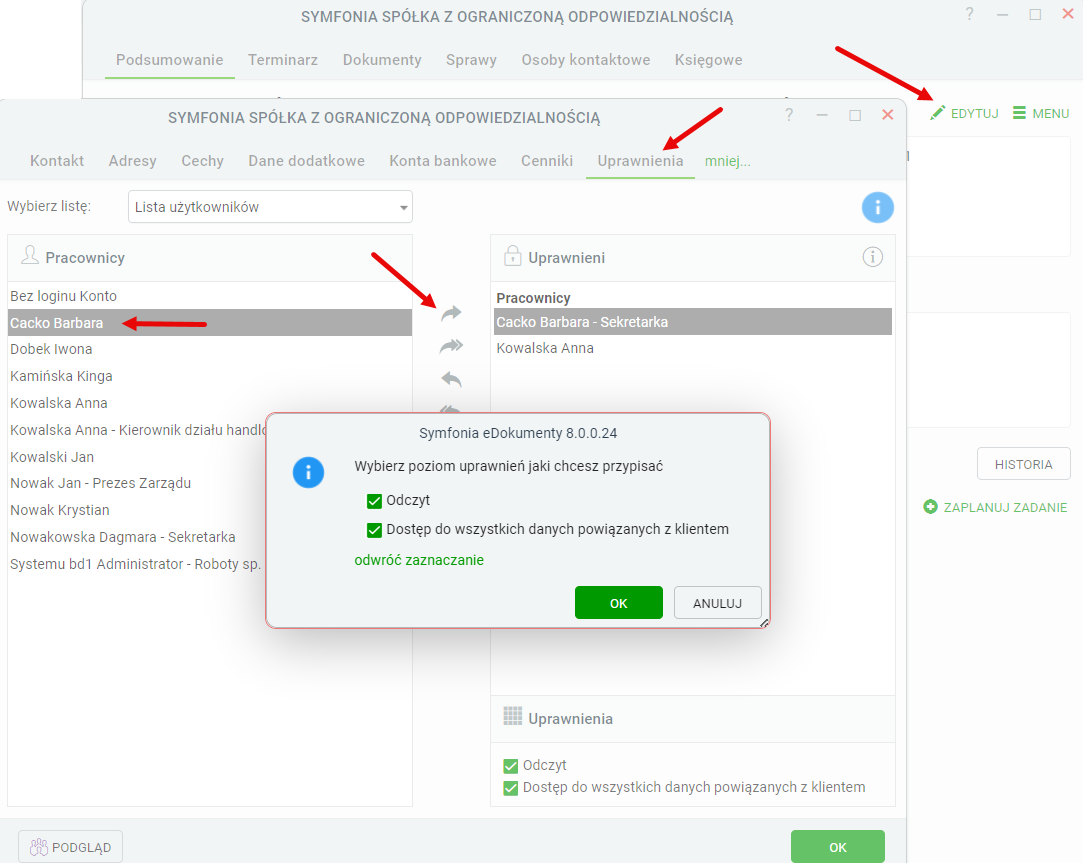Select Dobek Iwona in employee list
The width and height of the screenshot is (1083, 863).
pos(210,350)
